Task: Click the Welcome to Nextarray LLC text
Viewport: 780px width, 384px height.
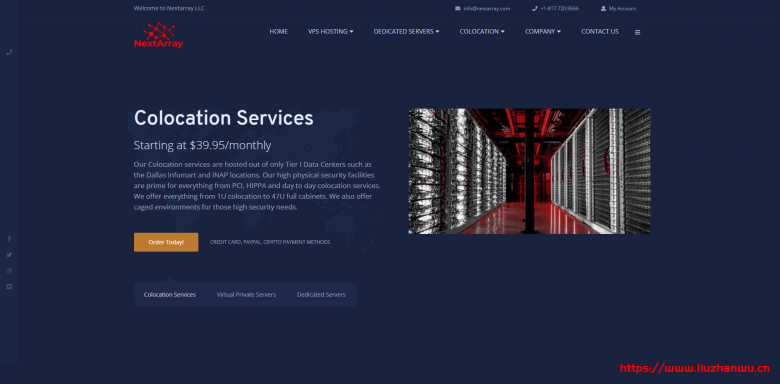Action: [169, 8]
